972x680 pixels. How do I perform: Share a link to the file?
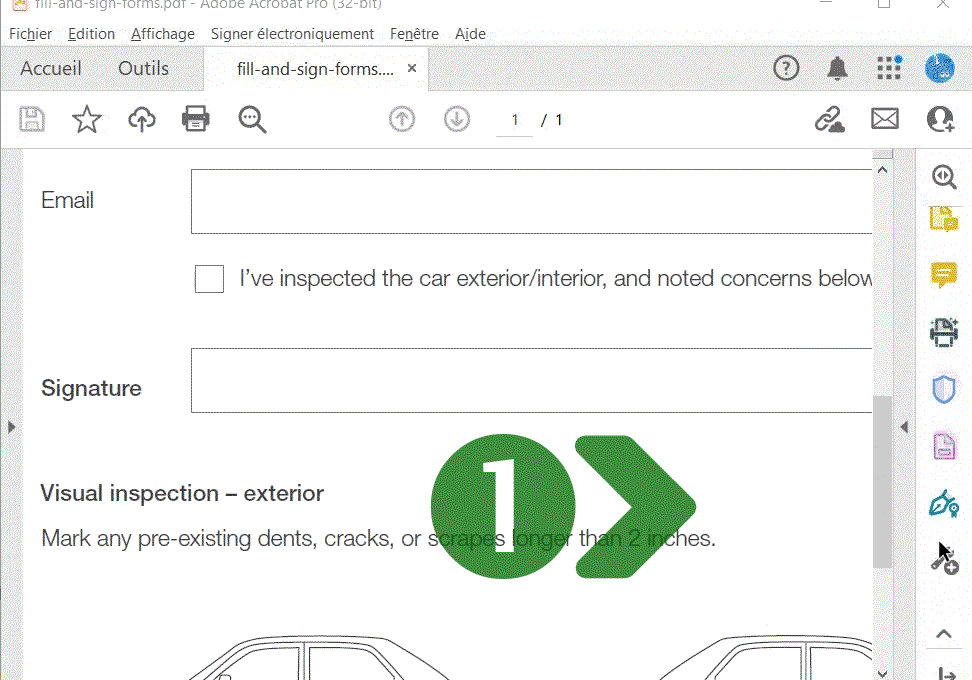coord(829,119)
